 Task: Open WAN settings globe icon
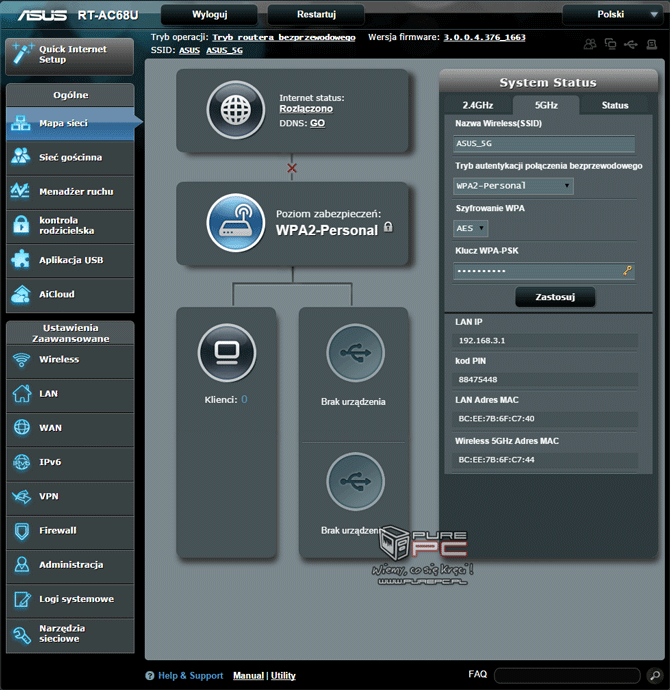(22, 427)
